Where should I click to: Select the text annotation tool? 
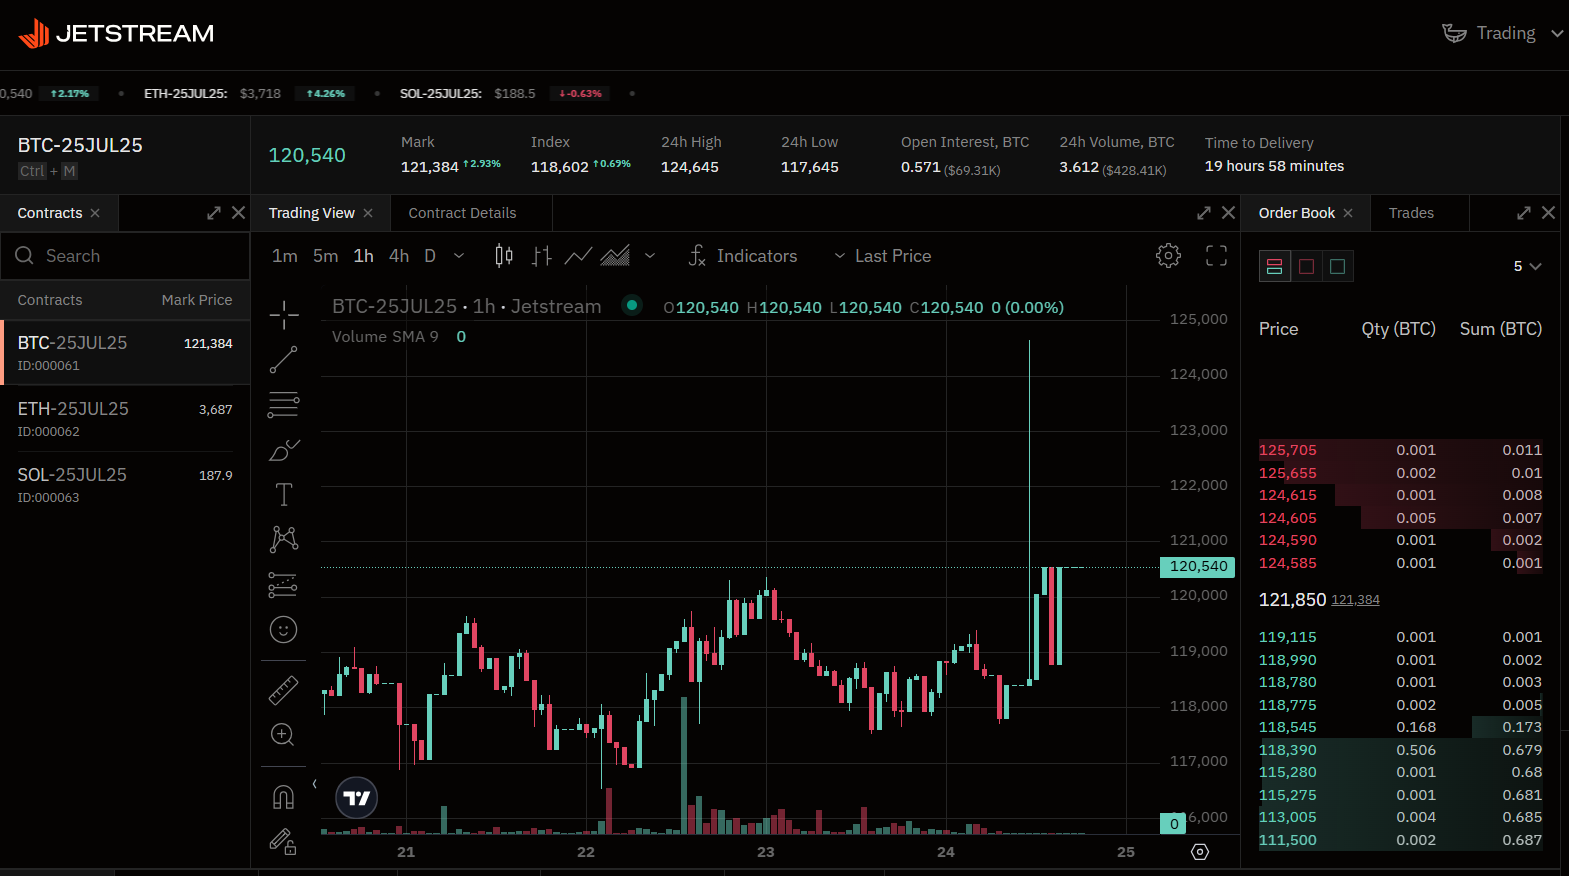coord(284,495)
